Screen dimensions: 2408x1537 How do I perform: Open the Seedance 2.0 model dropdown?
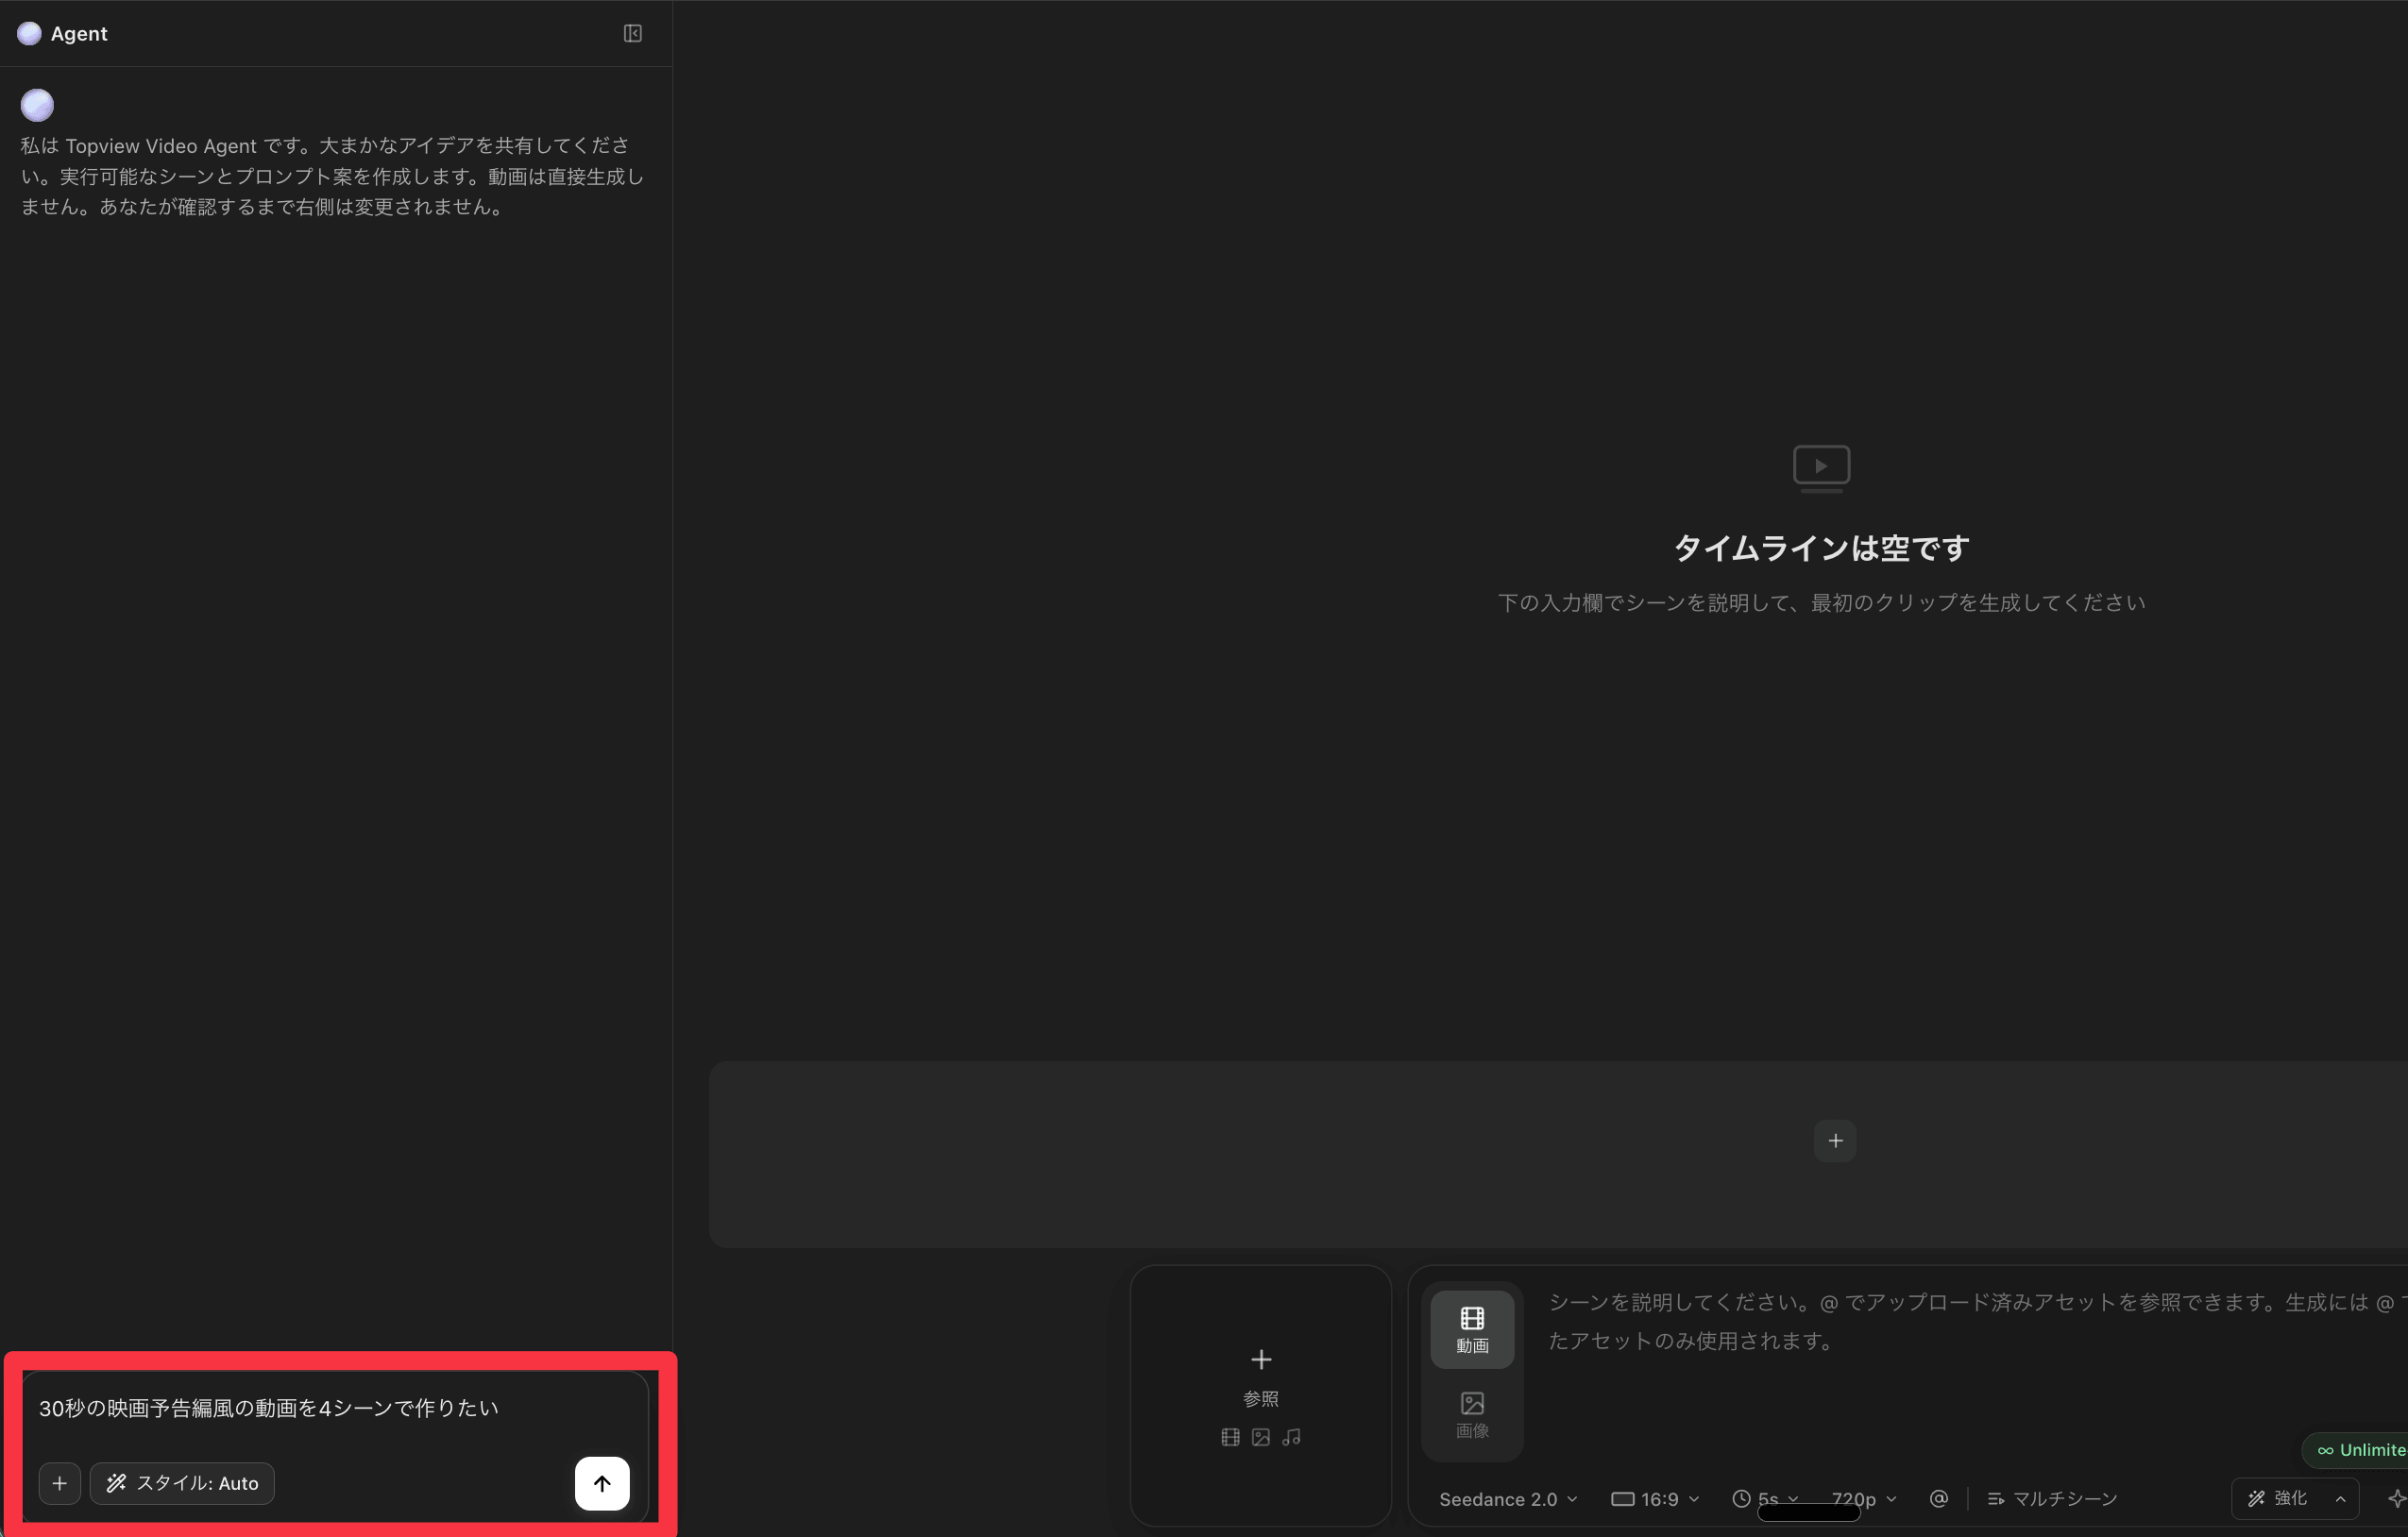(1507, 1499)
